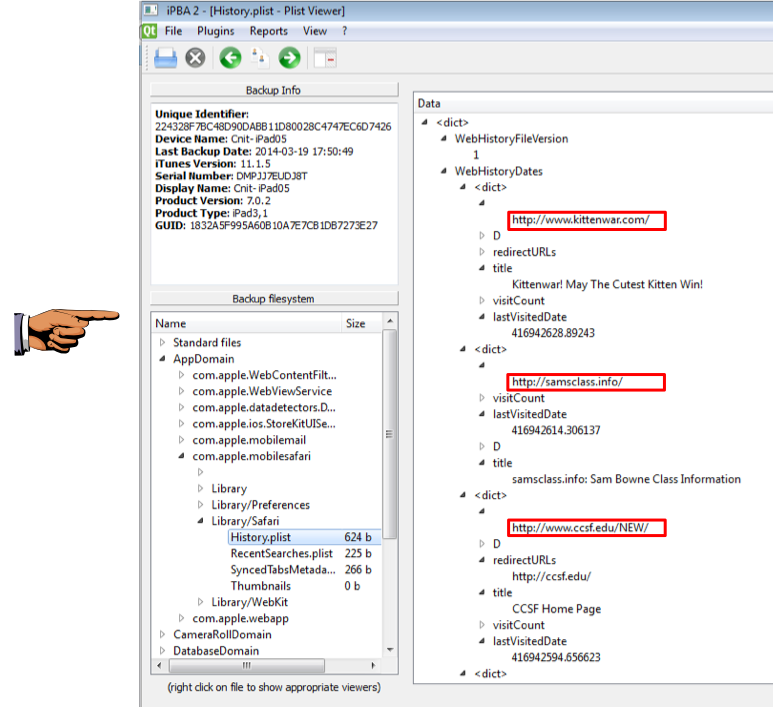
Task: Select value 416942614.306137
Action: 556,430
